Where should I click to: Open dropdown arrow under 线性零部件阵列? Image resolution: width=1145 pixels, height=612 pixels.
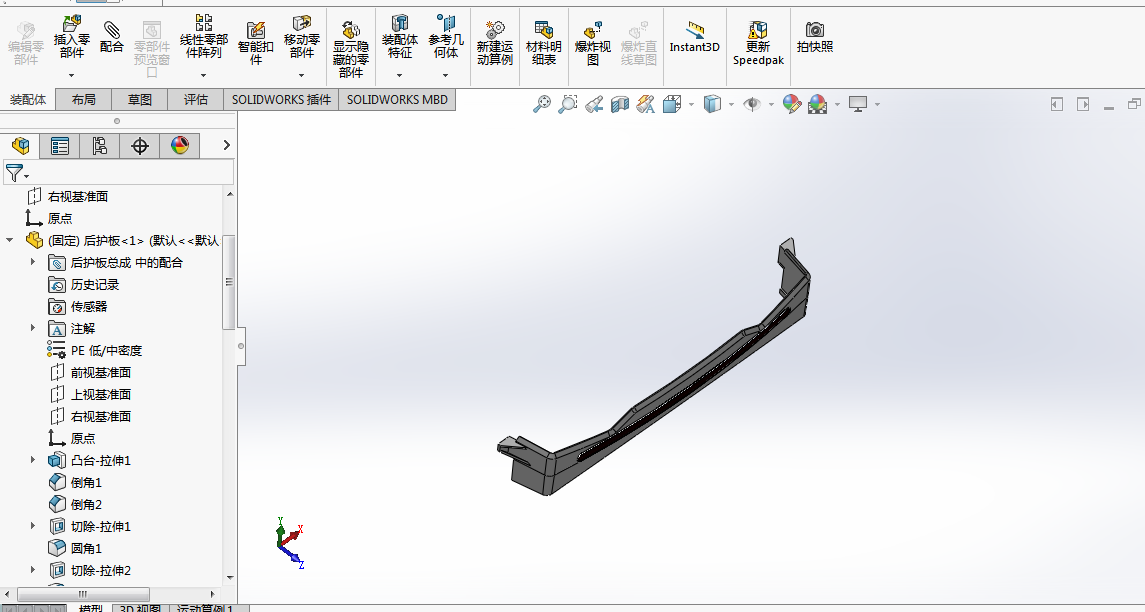(204, 75)
